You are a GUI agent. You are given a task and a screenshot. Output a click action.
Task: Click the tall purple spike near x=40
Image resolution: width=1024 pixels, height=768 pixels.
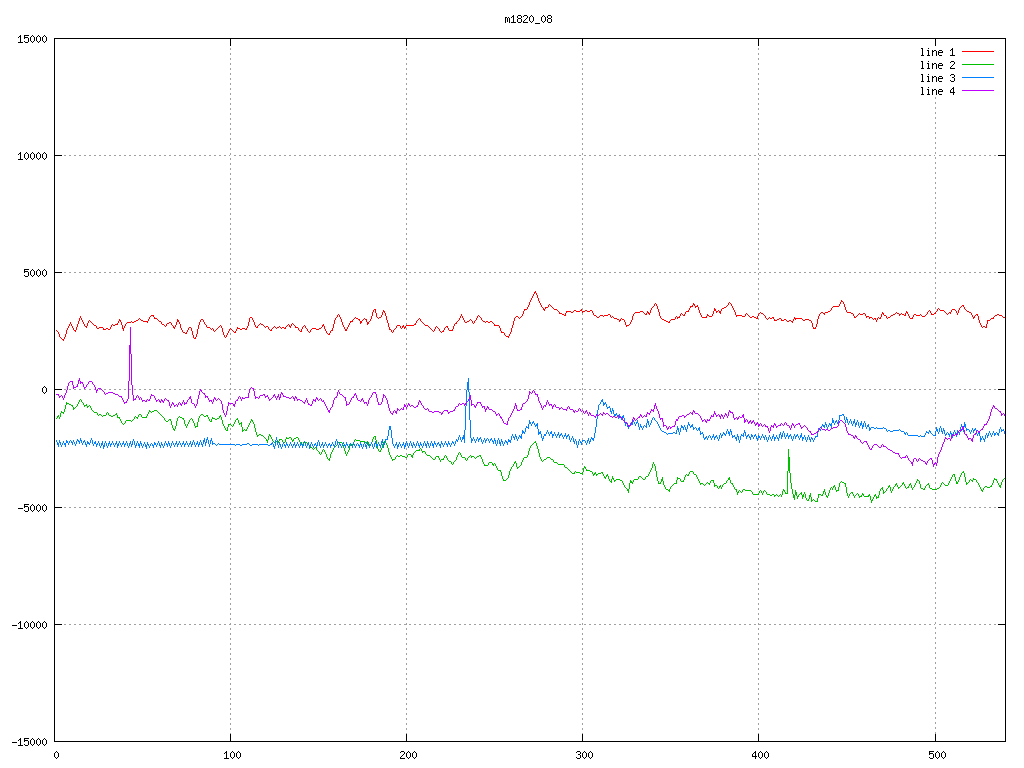click(x=130, y=362)
